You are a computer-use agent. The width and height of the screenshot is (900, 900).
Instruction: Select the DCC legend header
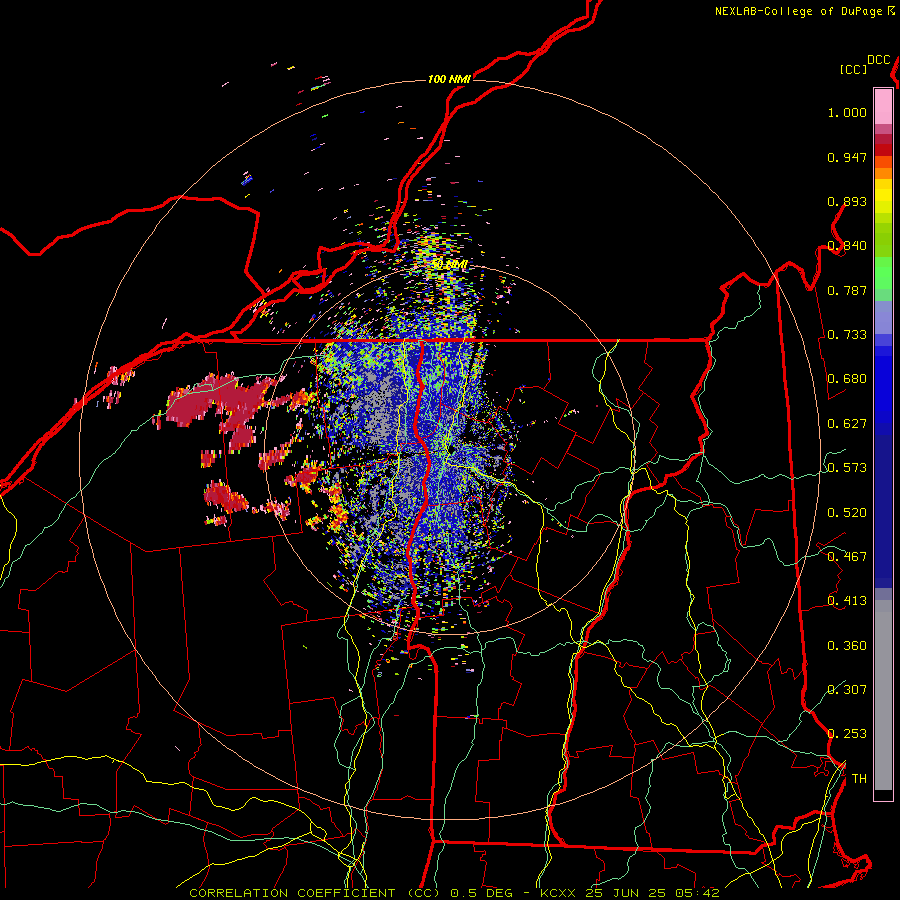tap(878, 60)
